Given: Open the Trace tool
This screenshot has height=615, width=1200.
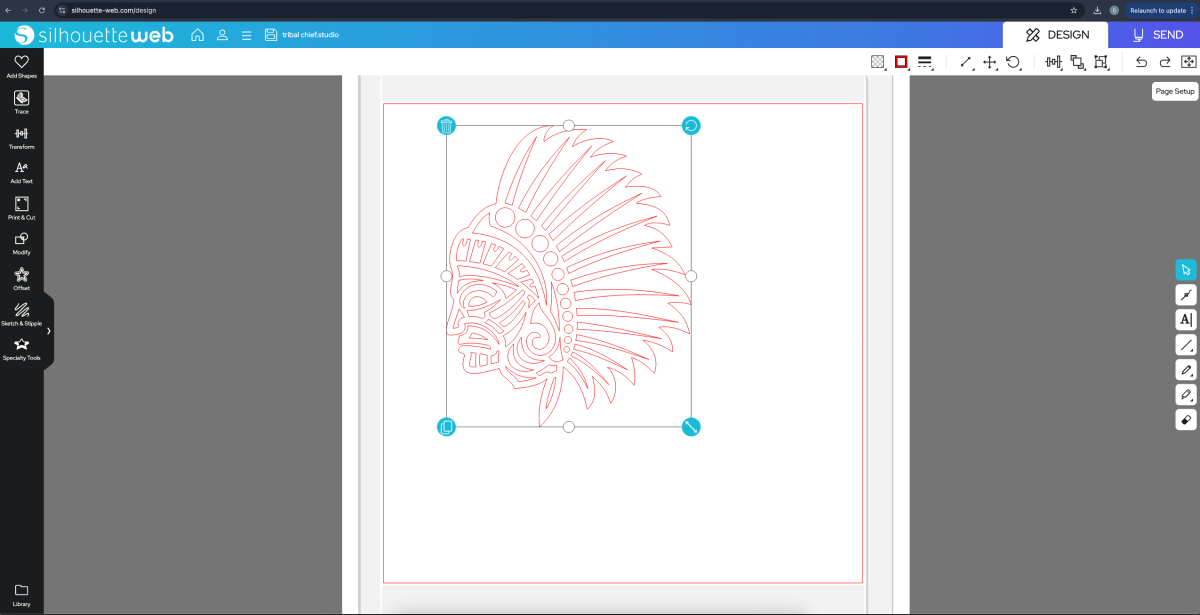Looking at the screenshot, I should click(22, 102).
